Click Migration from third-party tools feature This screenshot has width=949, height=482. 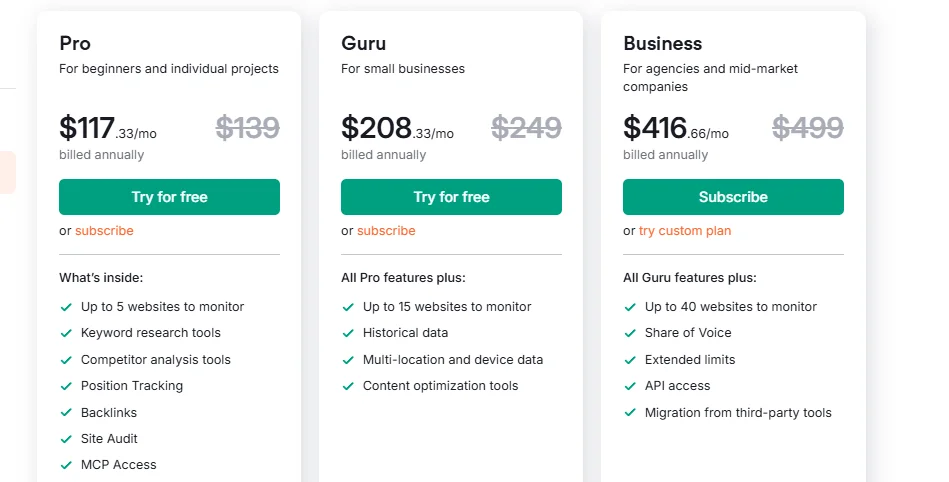738,412
